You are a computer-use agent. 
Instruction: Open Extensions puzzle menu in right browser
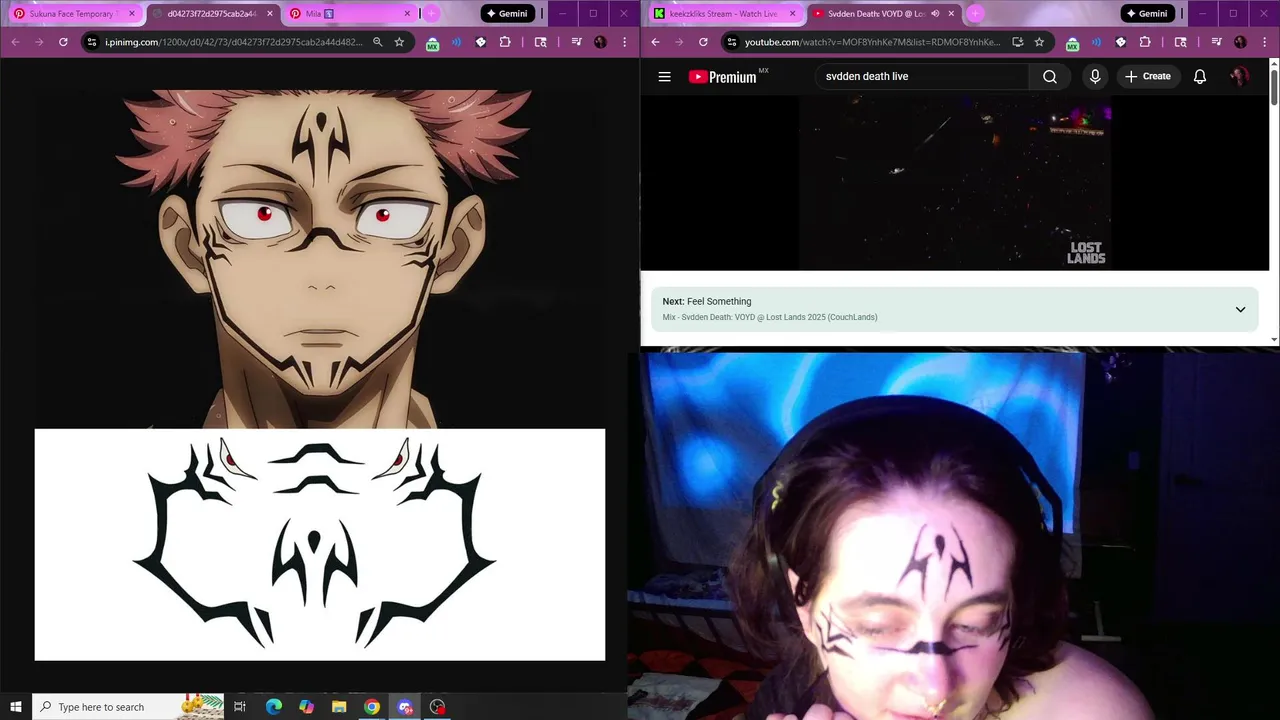click(x=1145, y=42)
